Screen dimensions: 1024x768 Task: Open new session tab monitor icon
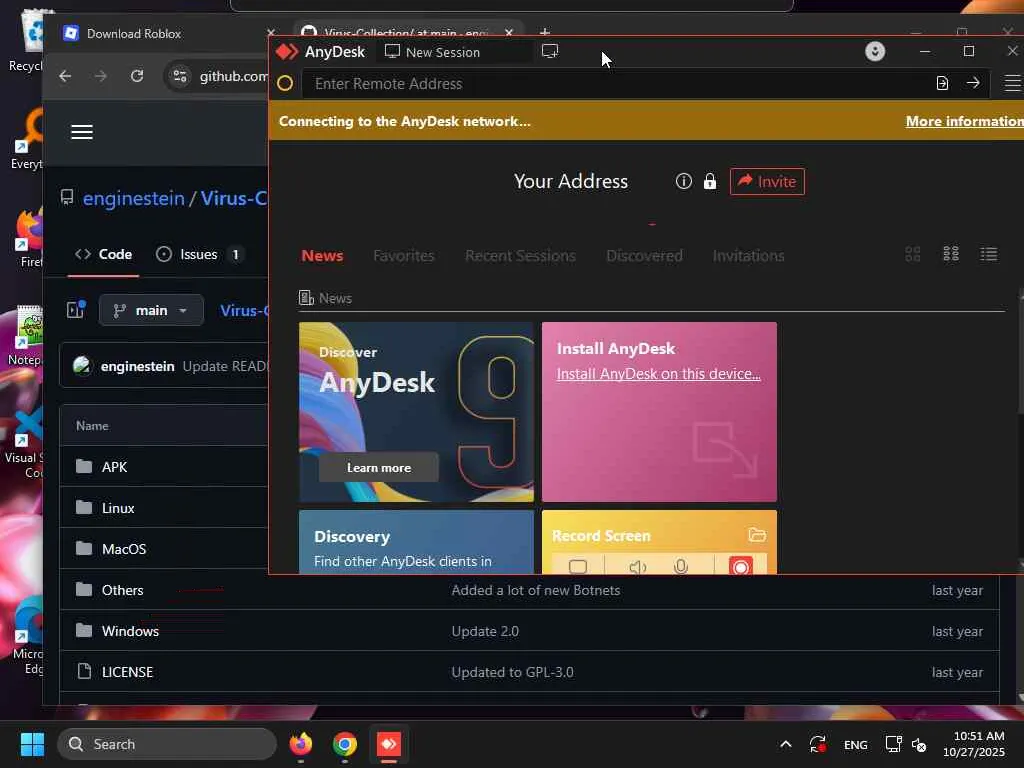(x=550, y=51)
